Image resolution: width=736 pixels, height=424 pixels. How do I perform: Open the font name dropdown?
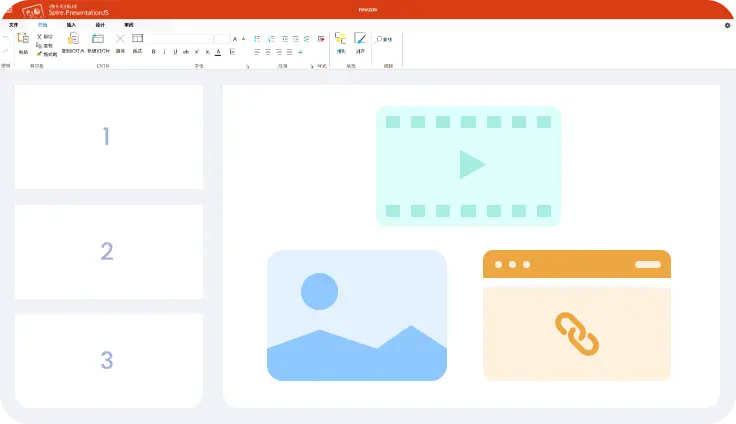tap(181, 39)
